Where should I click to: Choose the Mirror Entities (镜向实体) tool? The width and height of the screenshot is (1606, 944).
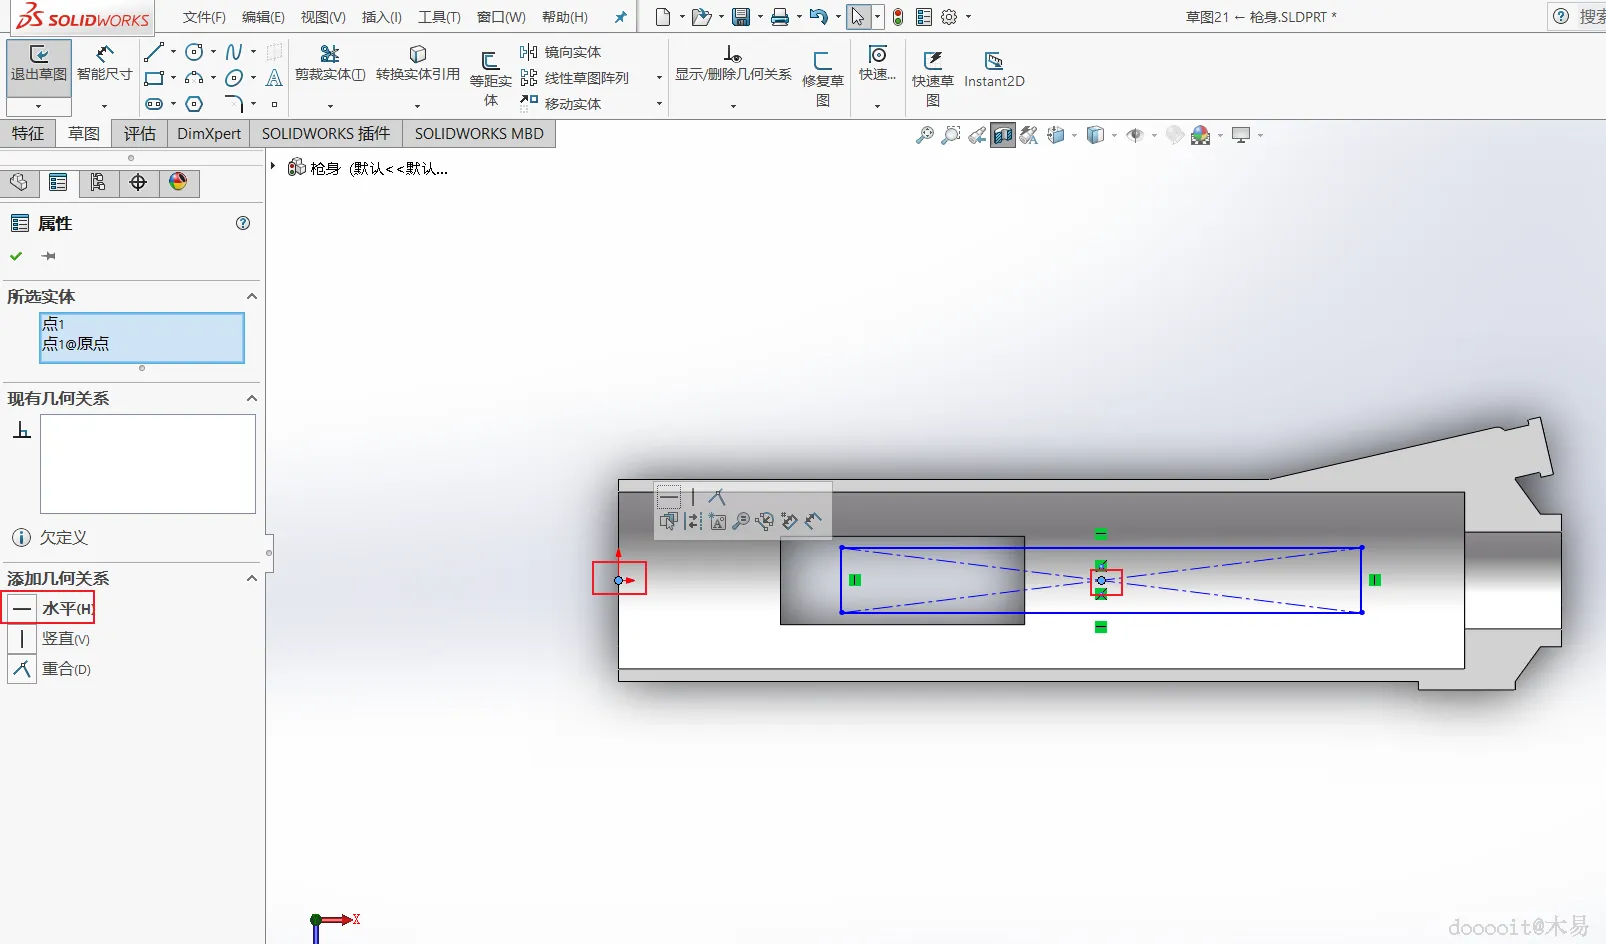(x=561, y=52)
